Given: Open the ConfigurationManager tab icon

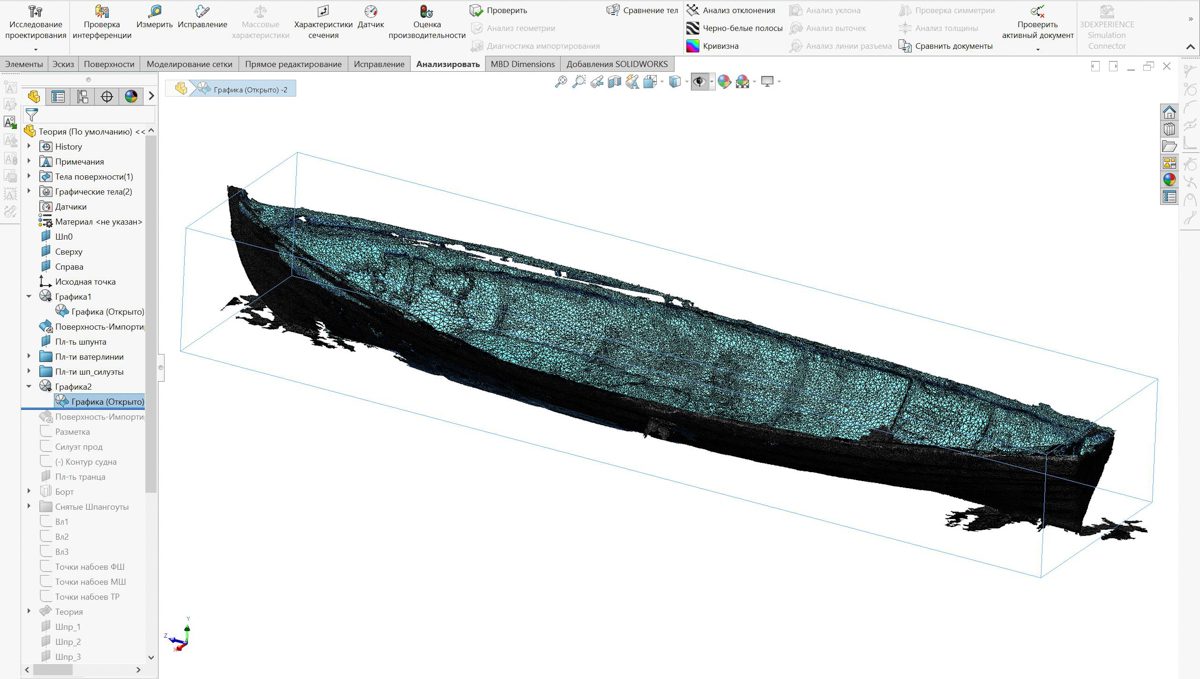Looking at the screenshot, I should (x=82, y=97).
